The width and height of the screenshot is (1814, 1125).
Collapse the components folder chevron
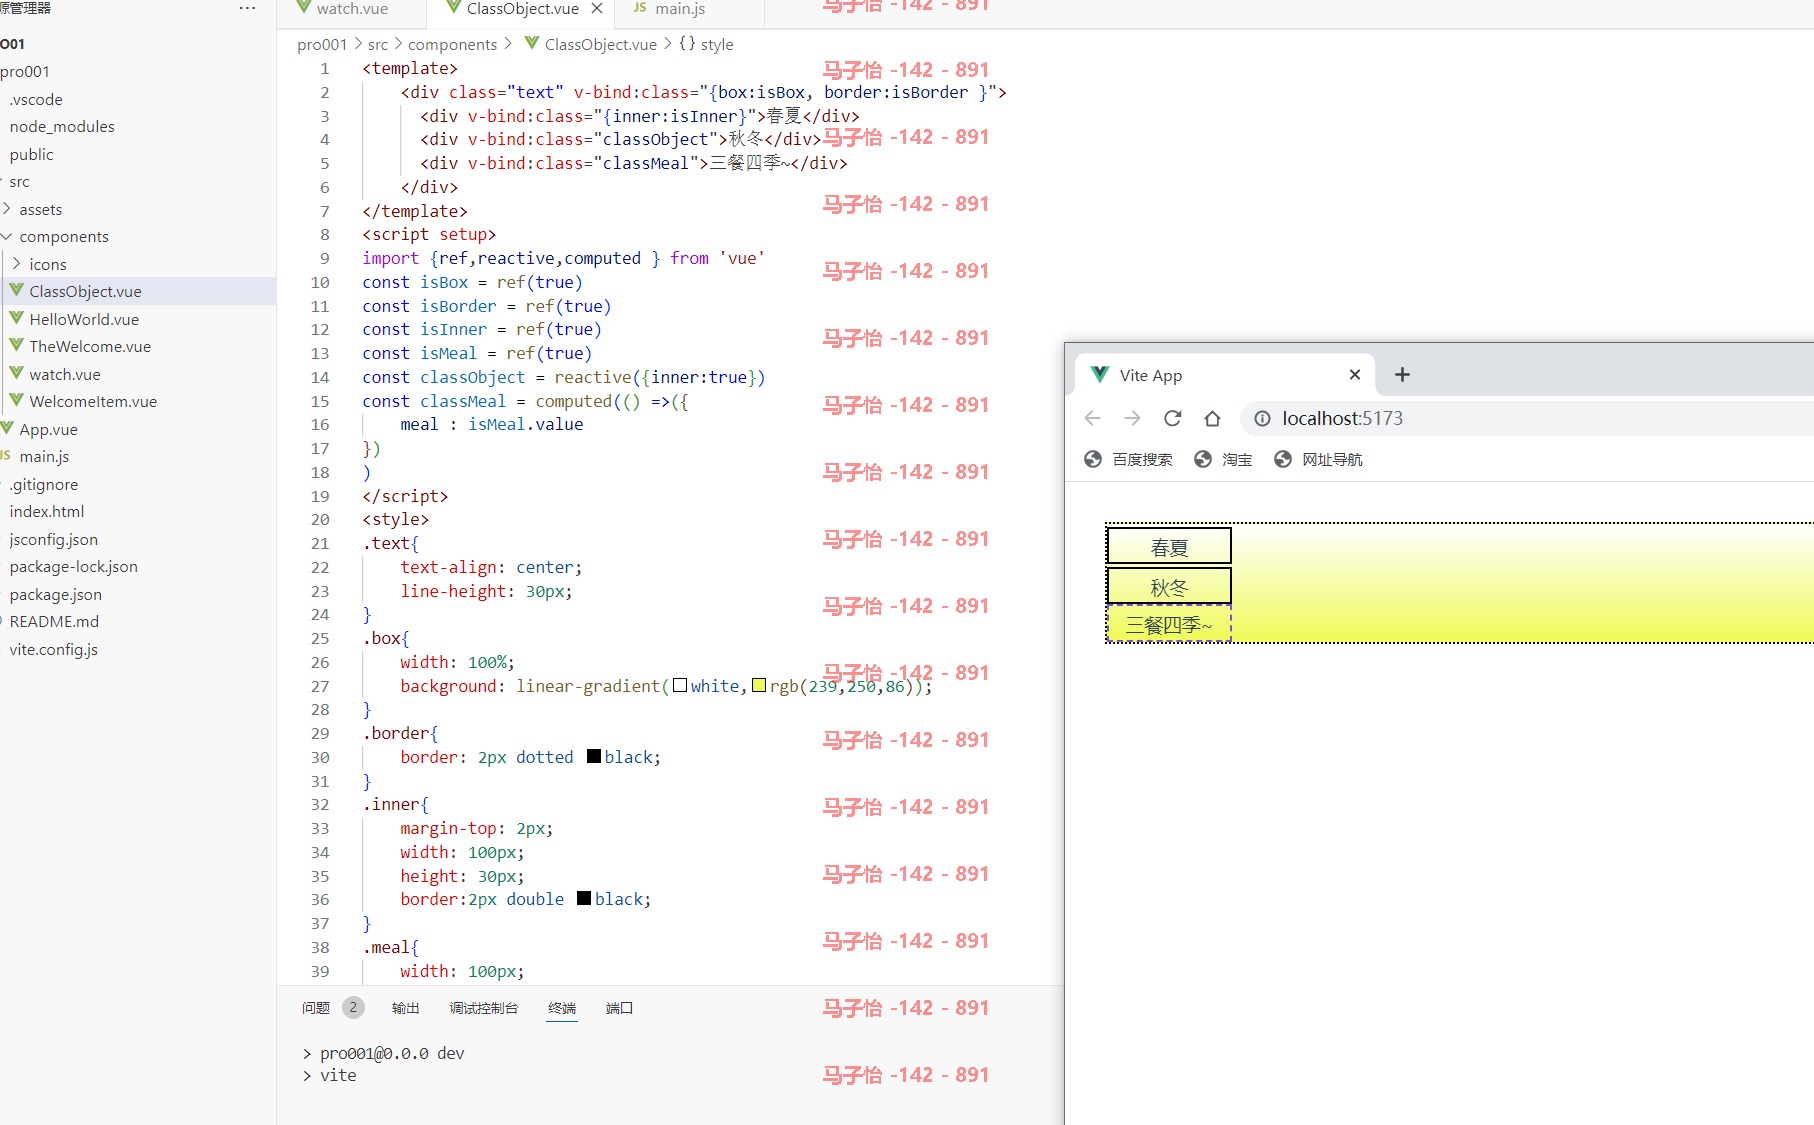8,236
